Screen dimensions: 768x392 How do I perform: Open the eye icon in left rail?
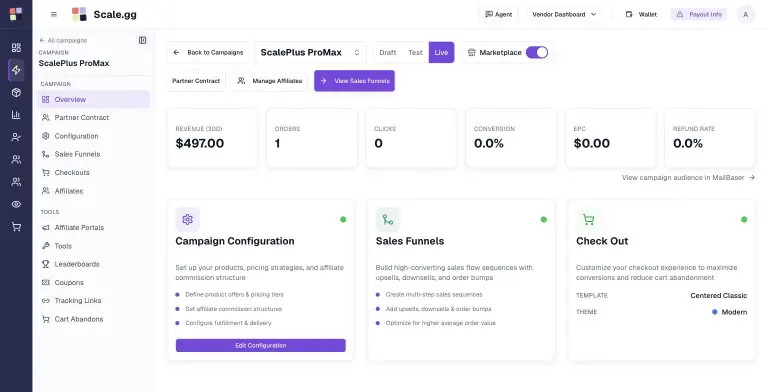point(16,204)
